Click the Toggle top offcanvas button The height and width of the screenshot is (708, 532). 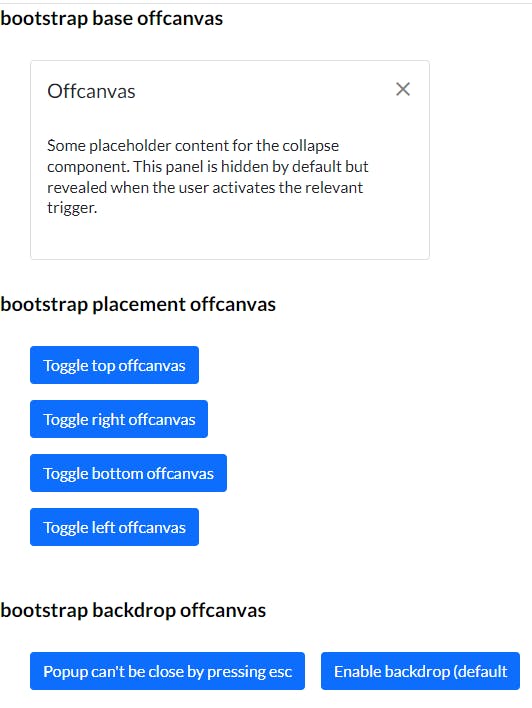(x=114, y=365)
